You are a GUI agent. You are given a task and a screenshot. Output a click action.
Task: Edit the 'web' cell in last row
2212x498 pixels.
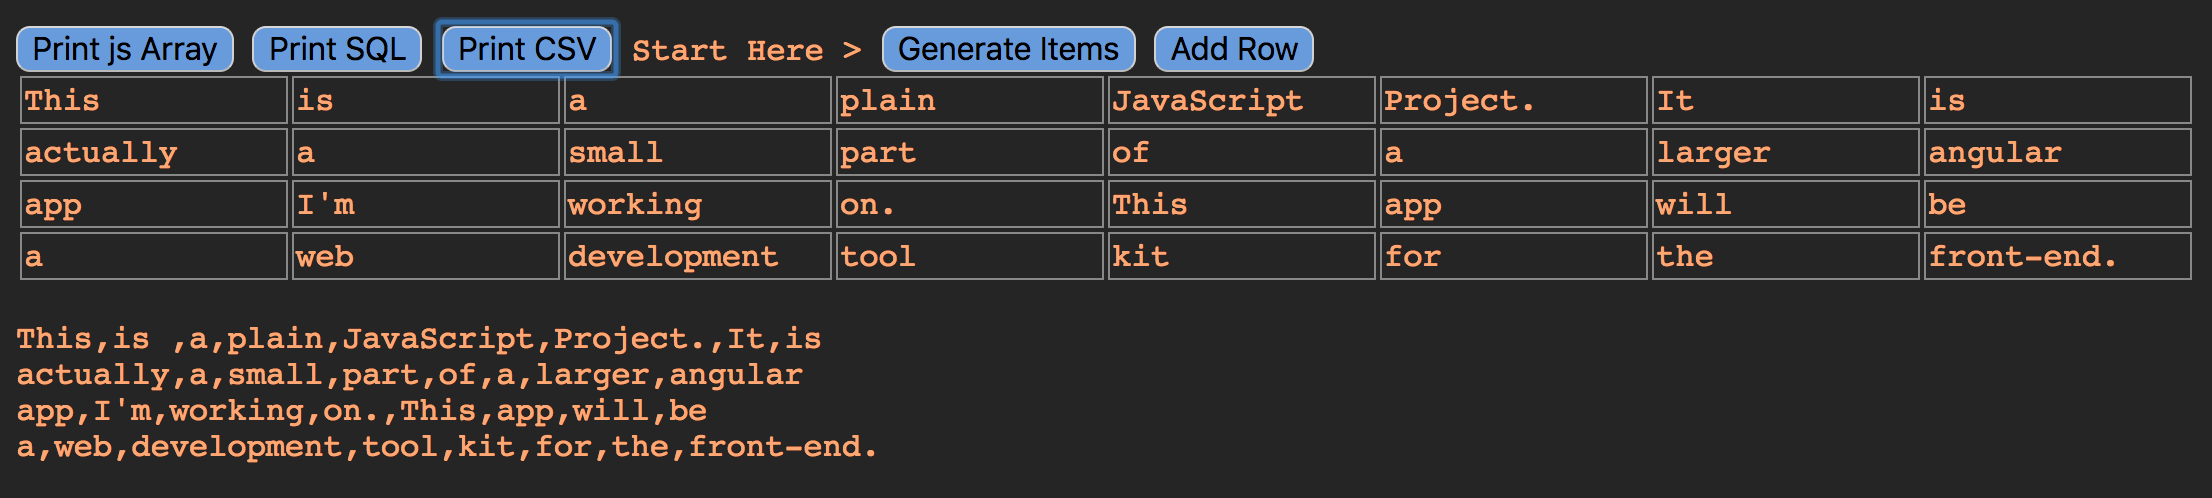[426, 256]
